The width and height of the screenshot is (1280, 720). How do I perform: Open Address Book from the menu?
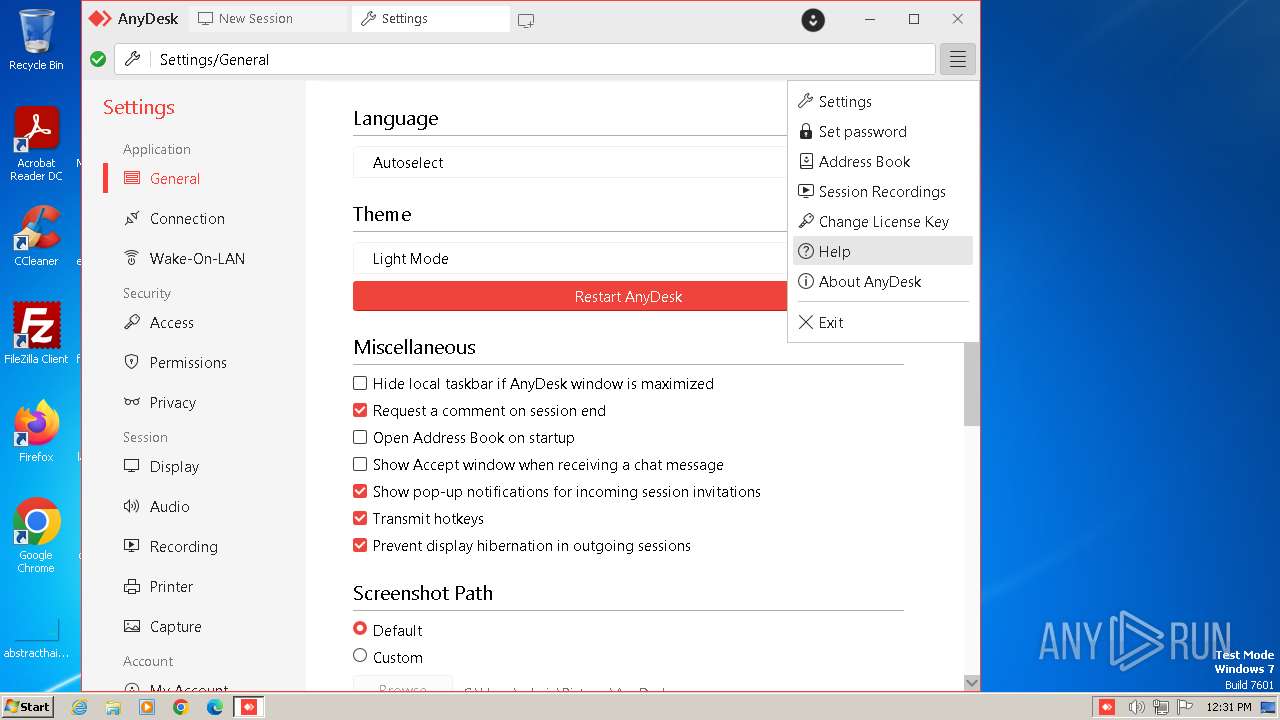[883, 161]
